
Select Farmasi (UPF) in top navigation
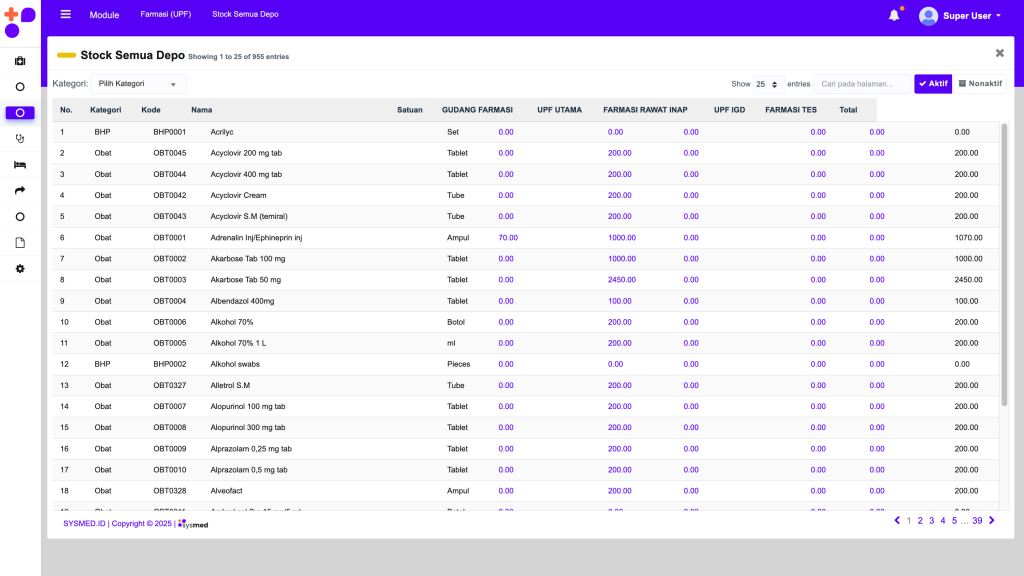tap(166, 15)
